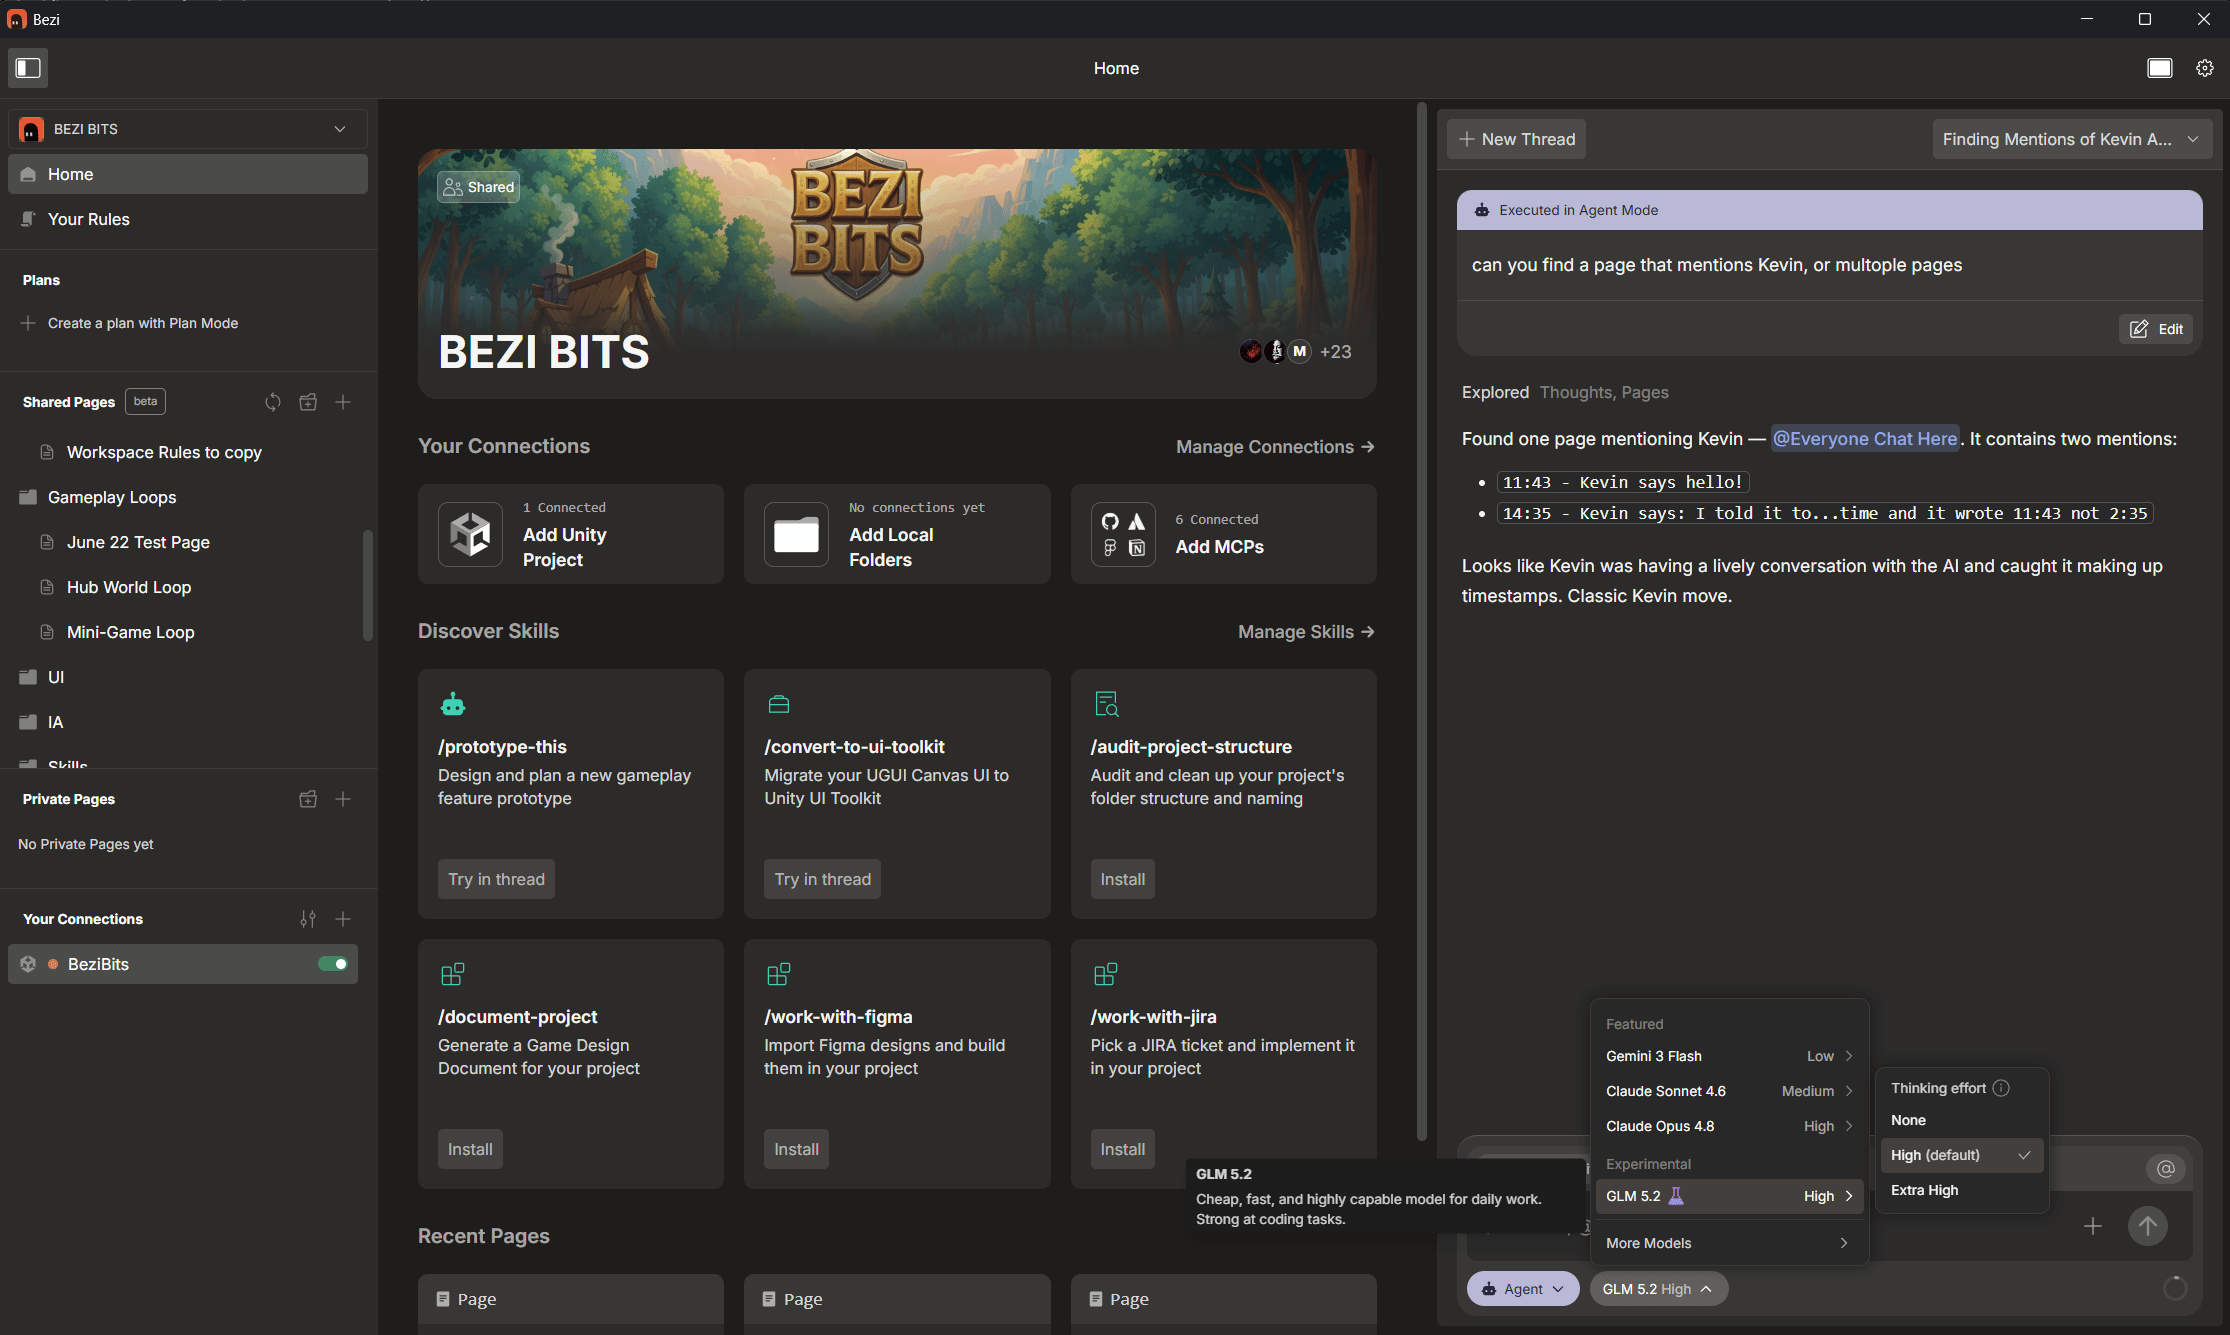Image resolution: width=2230 pixels, height=1335 pixels.
Task: Click the Add Local Folders folder icon
Action: click(796, 534)
